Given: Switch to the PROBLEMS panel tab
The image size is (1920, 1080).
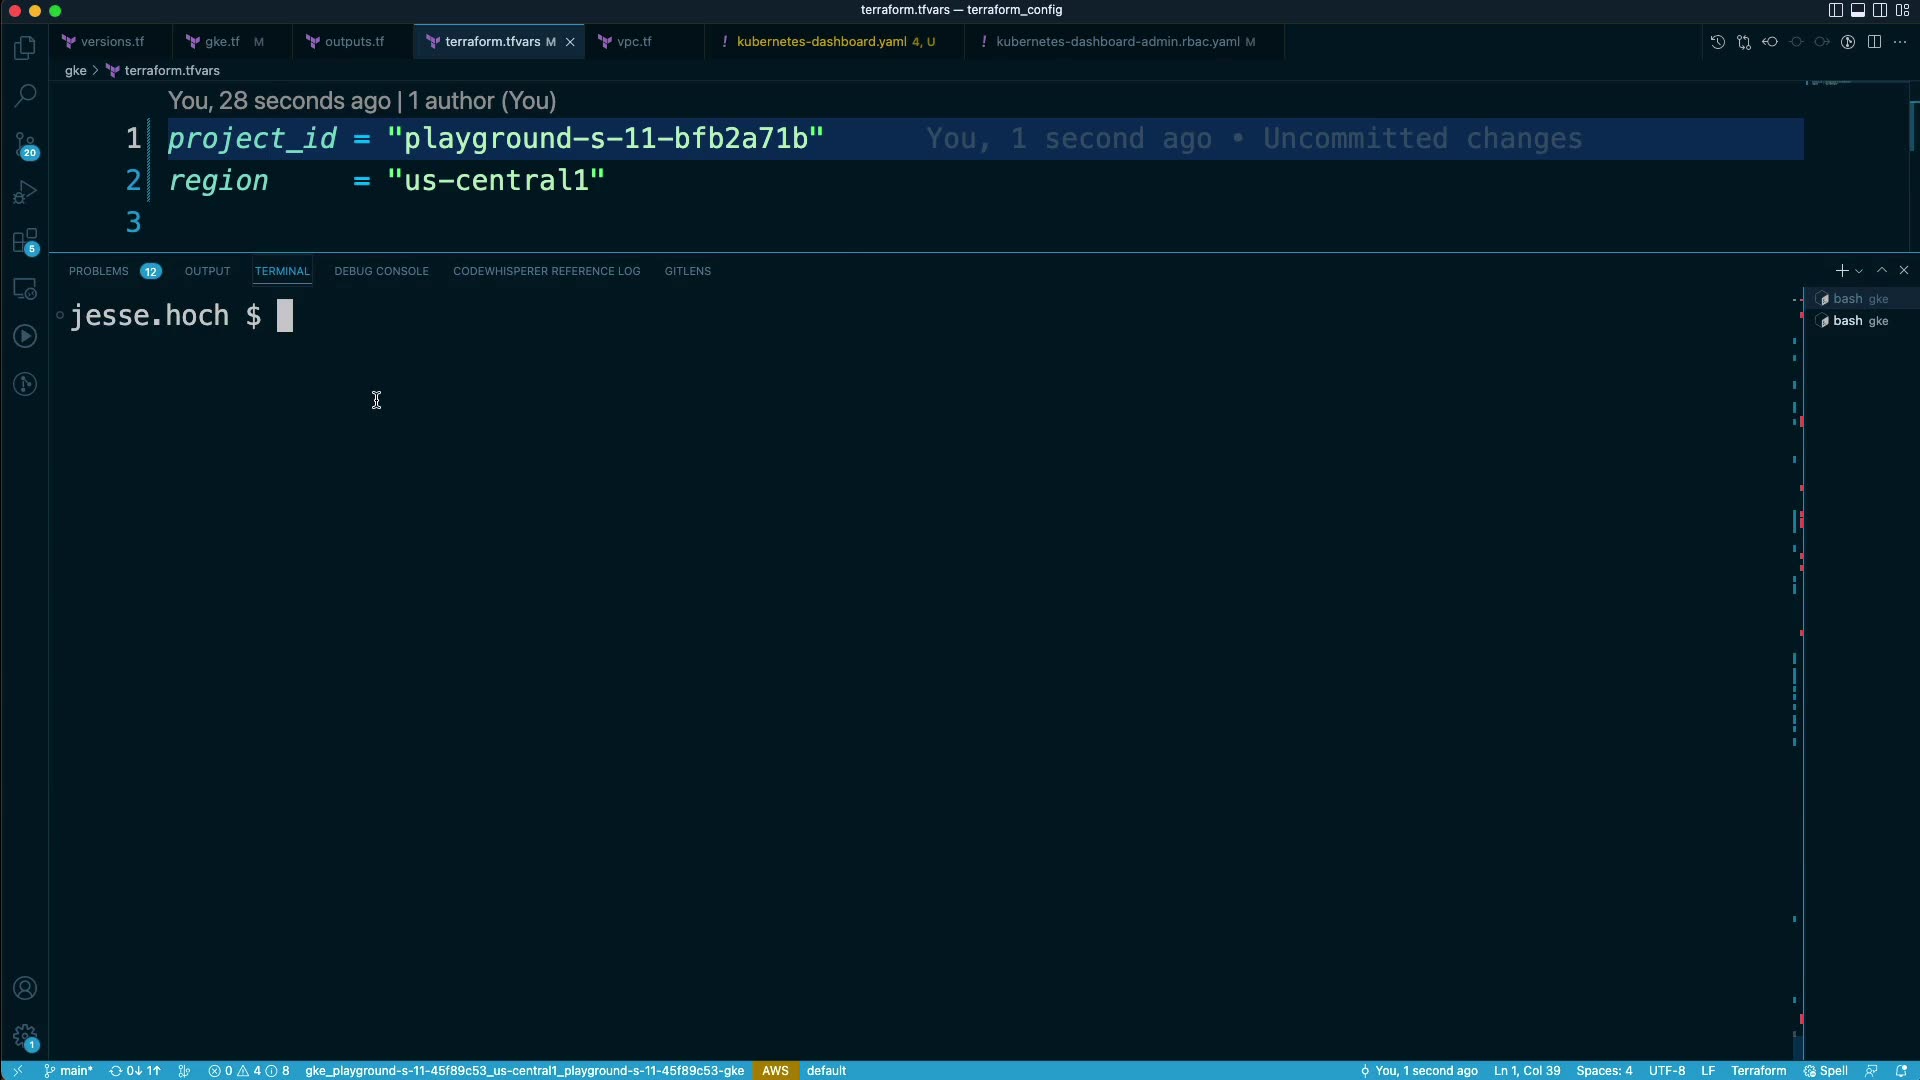Looking at the screenshot, I should click(x=98, y=271).
